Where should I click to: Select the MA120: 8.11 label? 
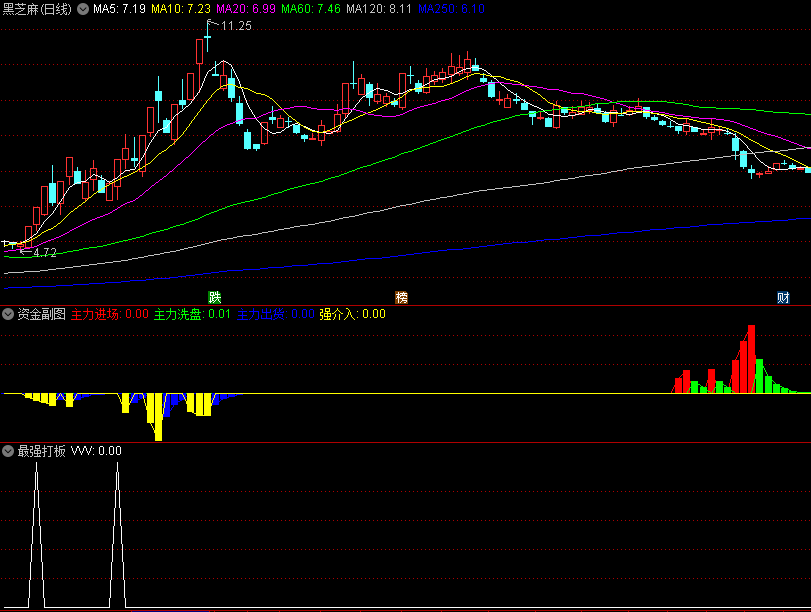click(379, 9)
